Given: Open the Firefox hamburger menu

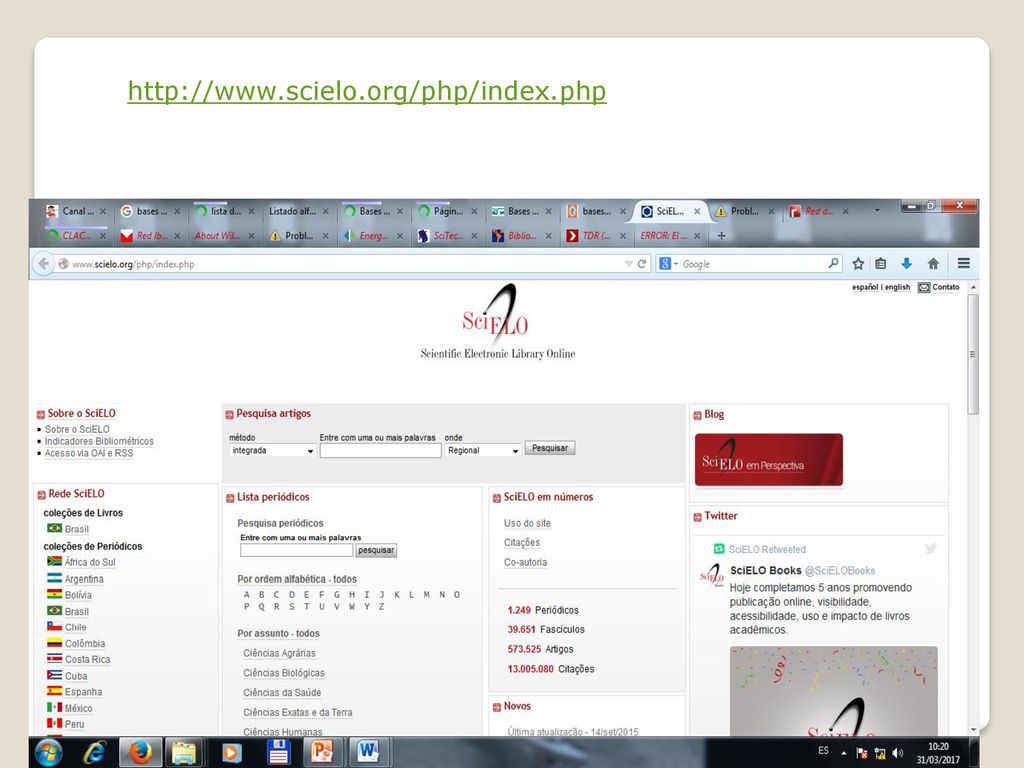Looking at the screenshot, I should [x=963, y=263].
